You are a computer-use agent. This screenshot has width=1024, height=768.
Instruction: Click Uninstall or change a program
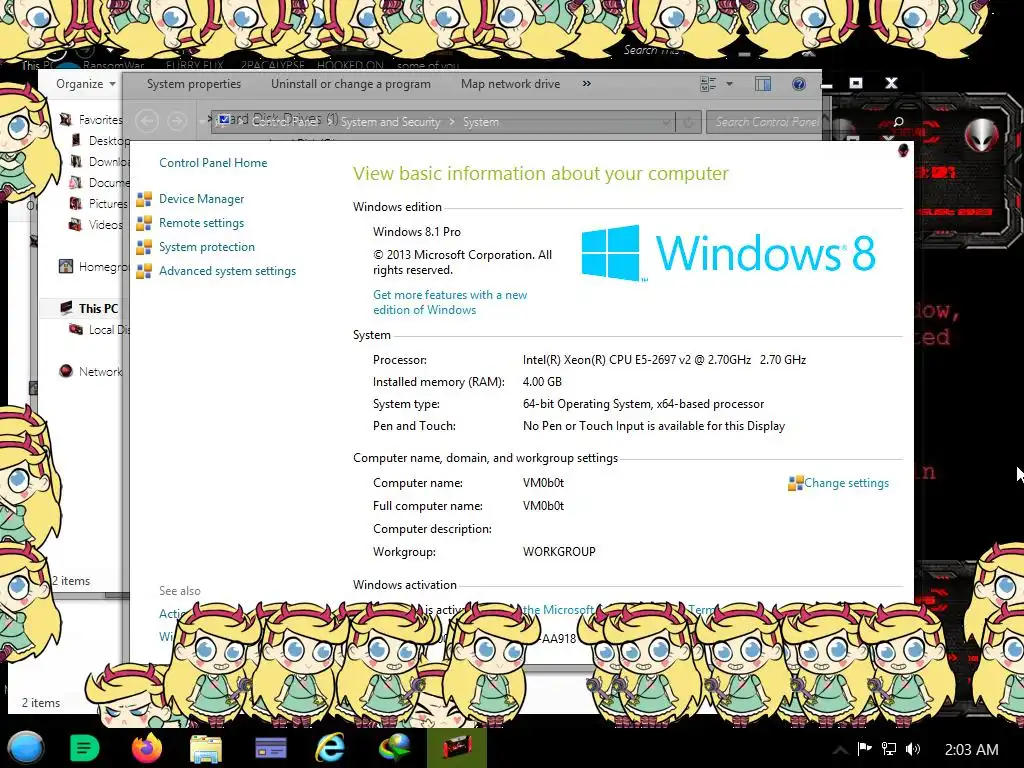(x=351, y=84)
